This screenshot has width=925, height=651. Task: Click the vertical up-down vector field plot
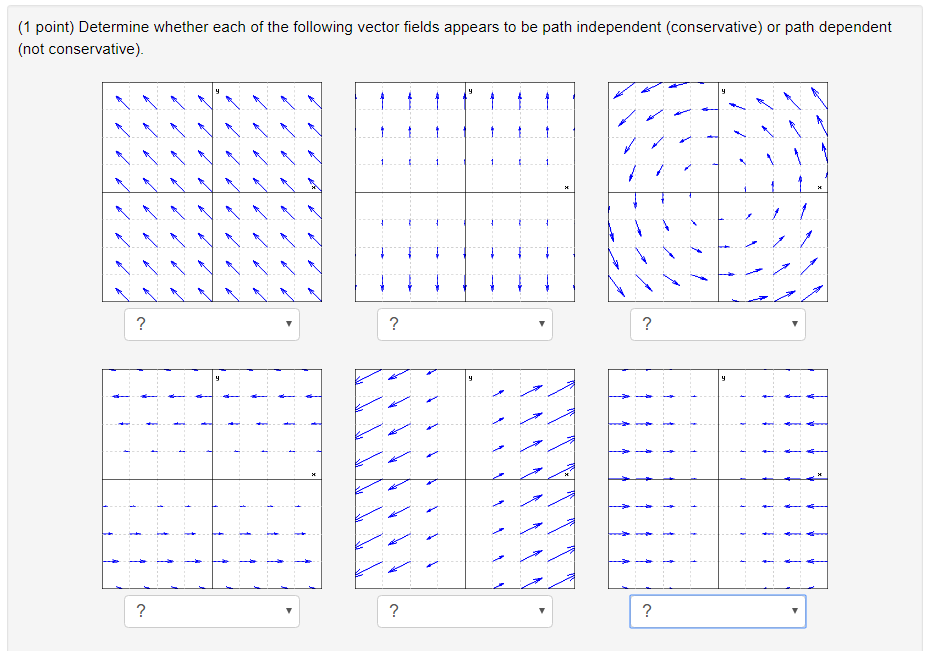[x=465, y=190]
